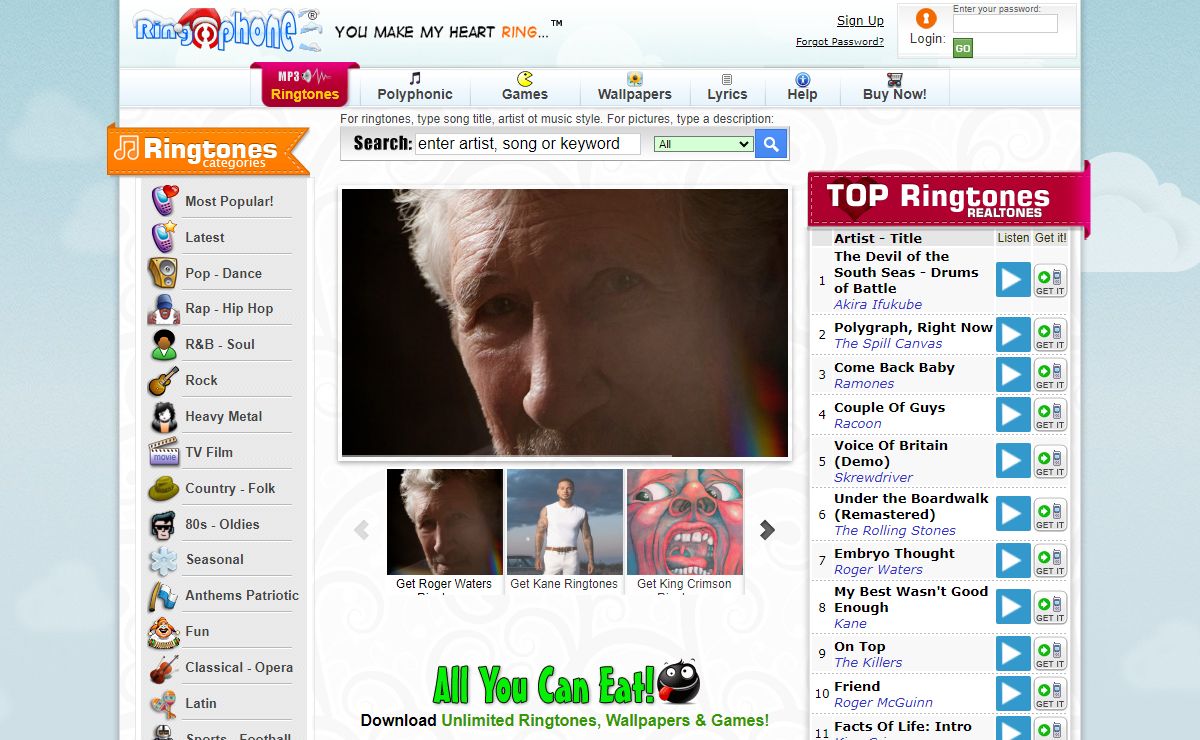Screen dimensions: 1200x740
Task: Click the Heavy Metal category icon
Action: pos(164,417)
